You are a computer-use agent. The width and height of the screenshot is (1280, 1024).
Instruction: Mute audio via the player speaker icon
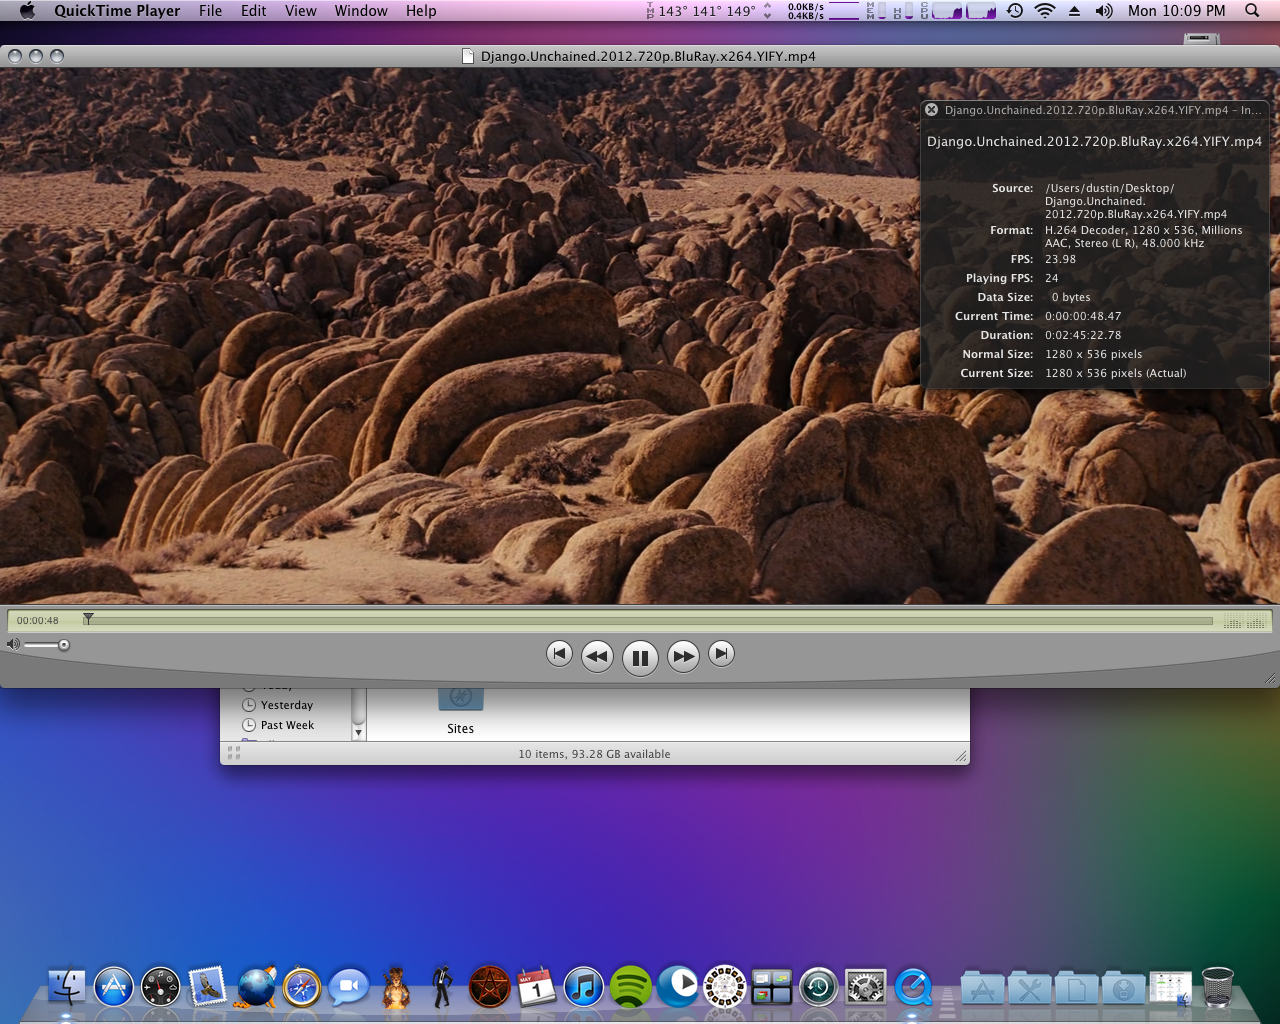click(13, 644)
